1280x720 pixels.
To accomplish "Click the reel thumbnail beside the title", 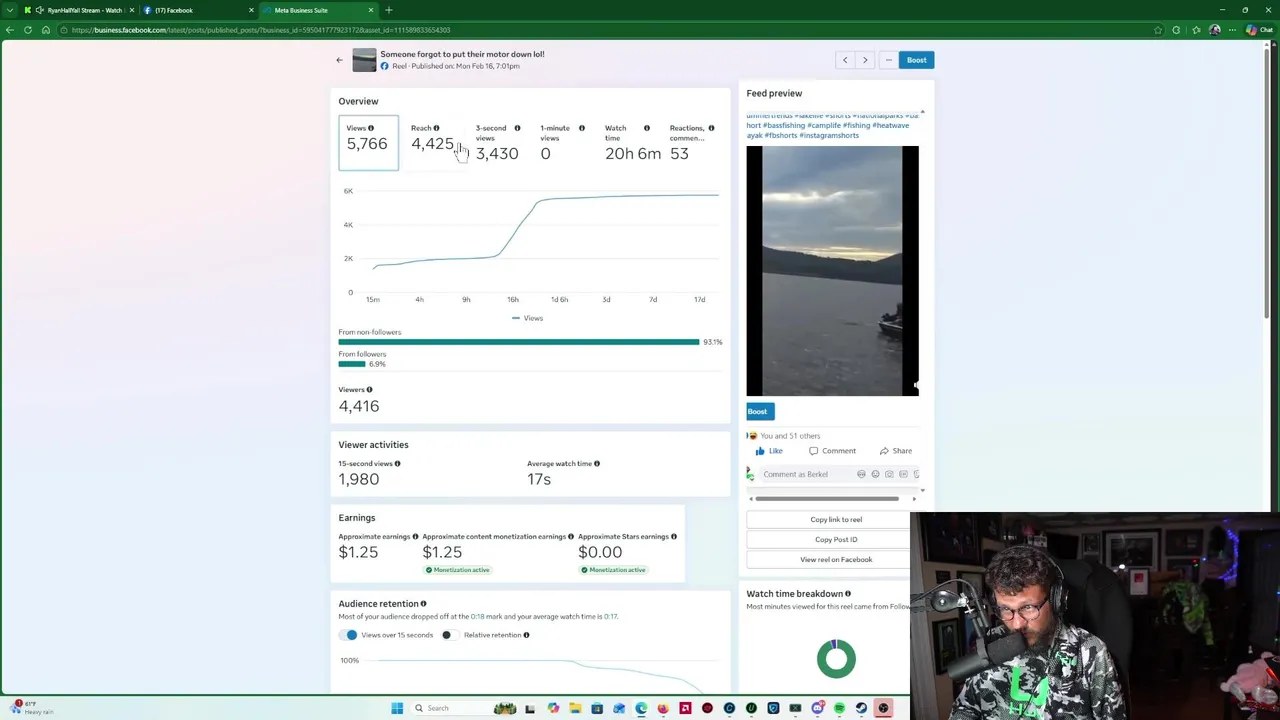I will (x=364, y=60).
